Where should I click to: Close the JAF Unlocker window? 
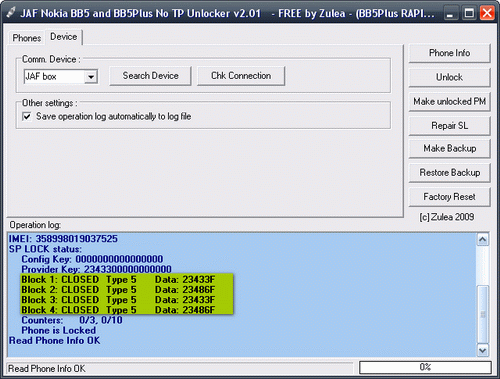coord(487,13)
